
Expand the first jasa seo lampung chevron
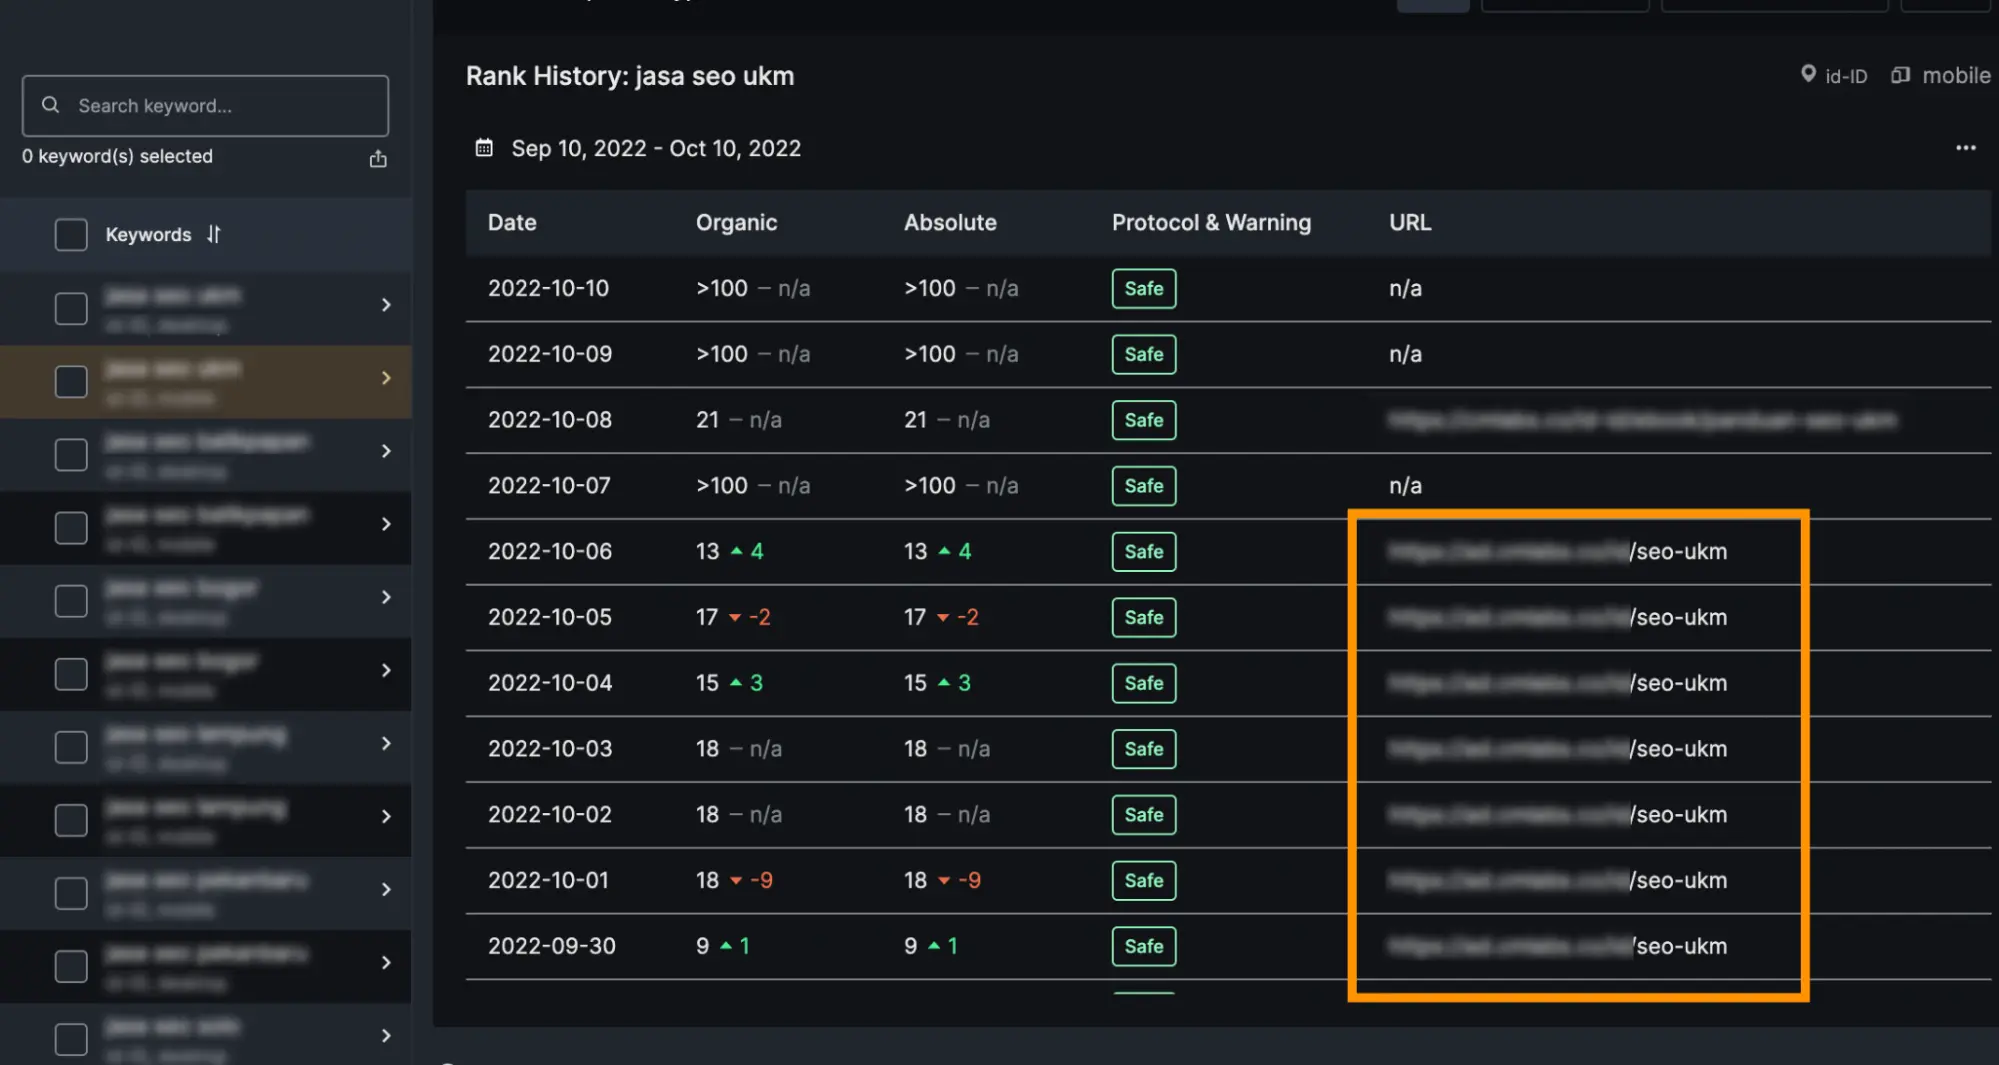386,743
